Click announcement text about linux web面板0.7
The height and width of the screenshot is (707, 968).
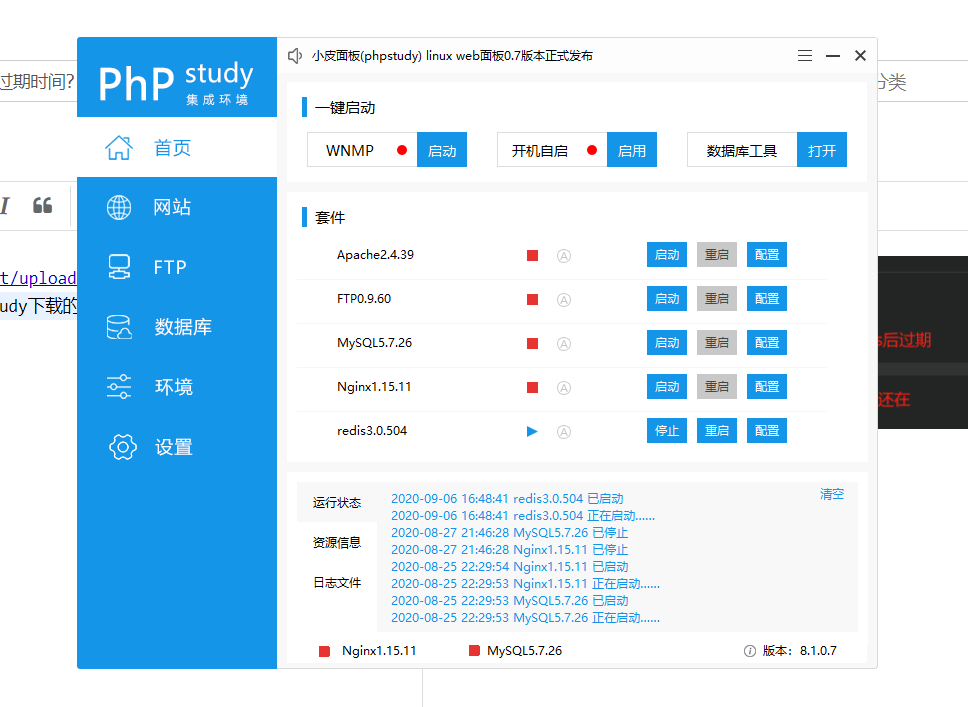pyautogui.click(x=452, y=56)
